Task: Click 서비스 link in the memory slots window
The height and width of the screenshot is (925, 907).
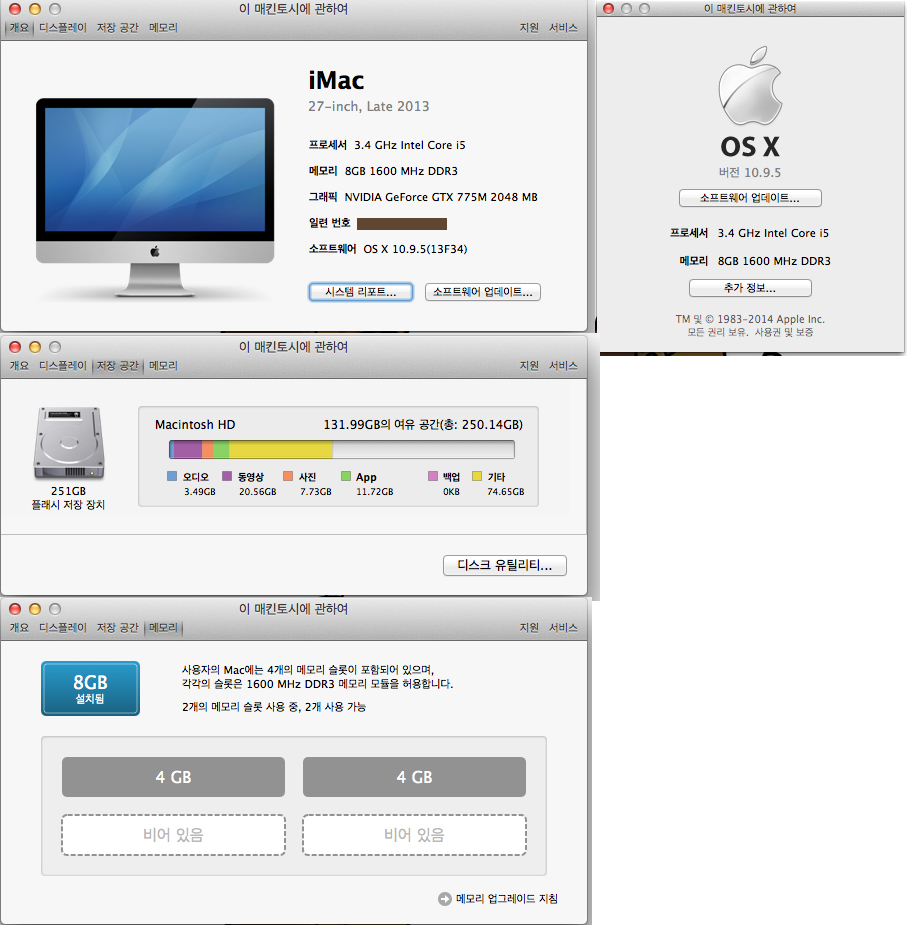Action: pos(562,628)
